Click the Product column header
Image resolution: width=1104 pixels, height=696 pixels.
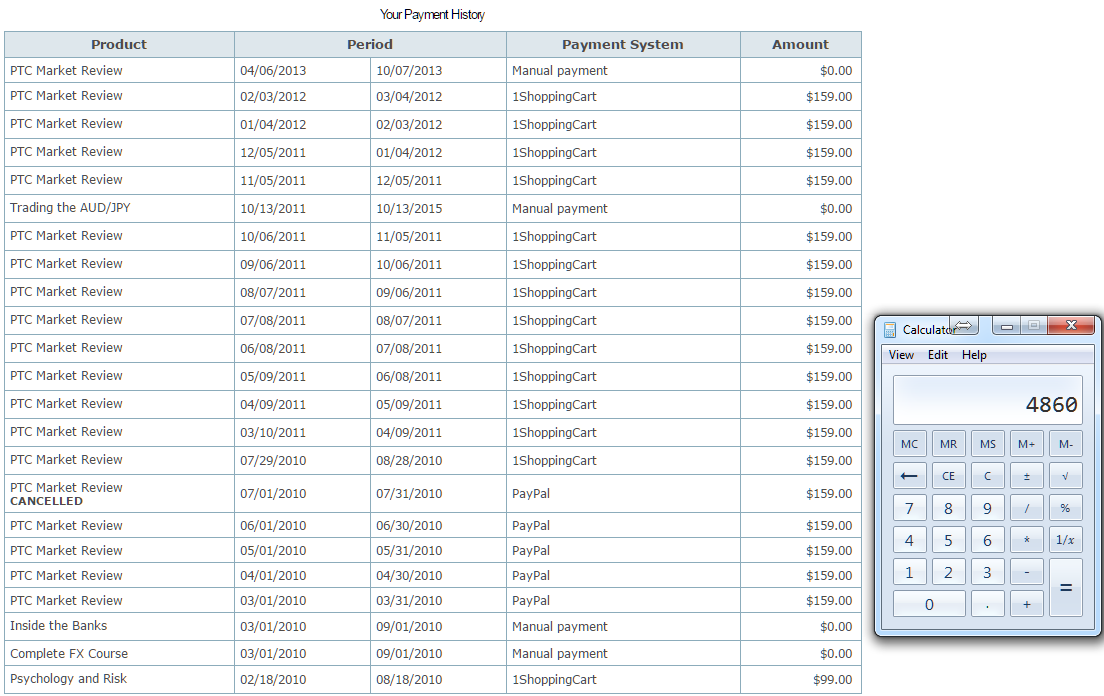119,44
